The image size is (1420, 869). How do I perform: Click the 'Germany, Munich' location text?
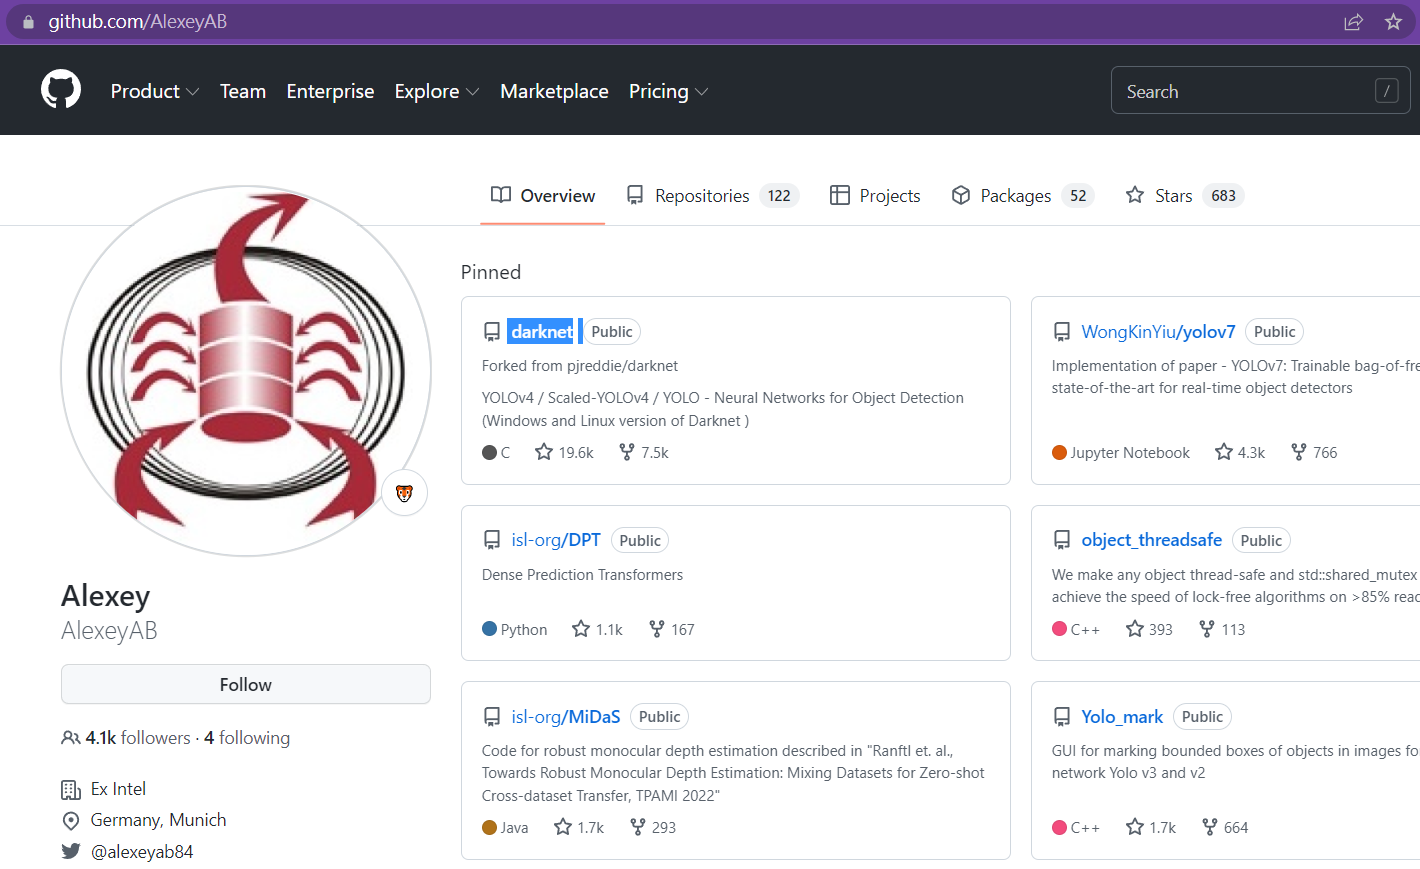[x=159, y=820]
